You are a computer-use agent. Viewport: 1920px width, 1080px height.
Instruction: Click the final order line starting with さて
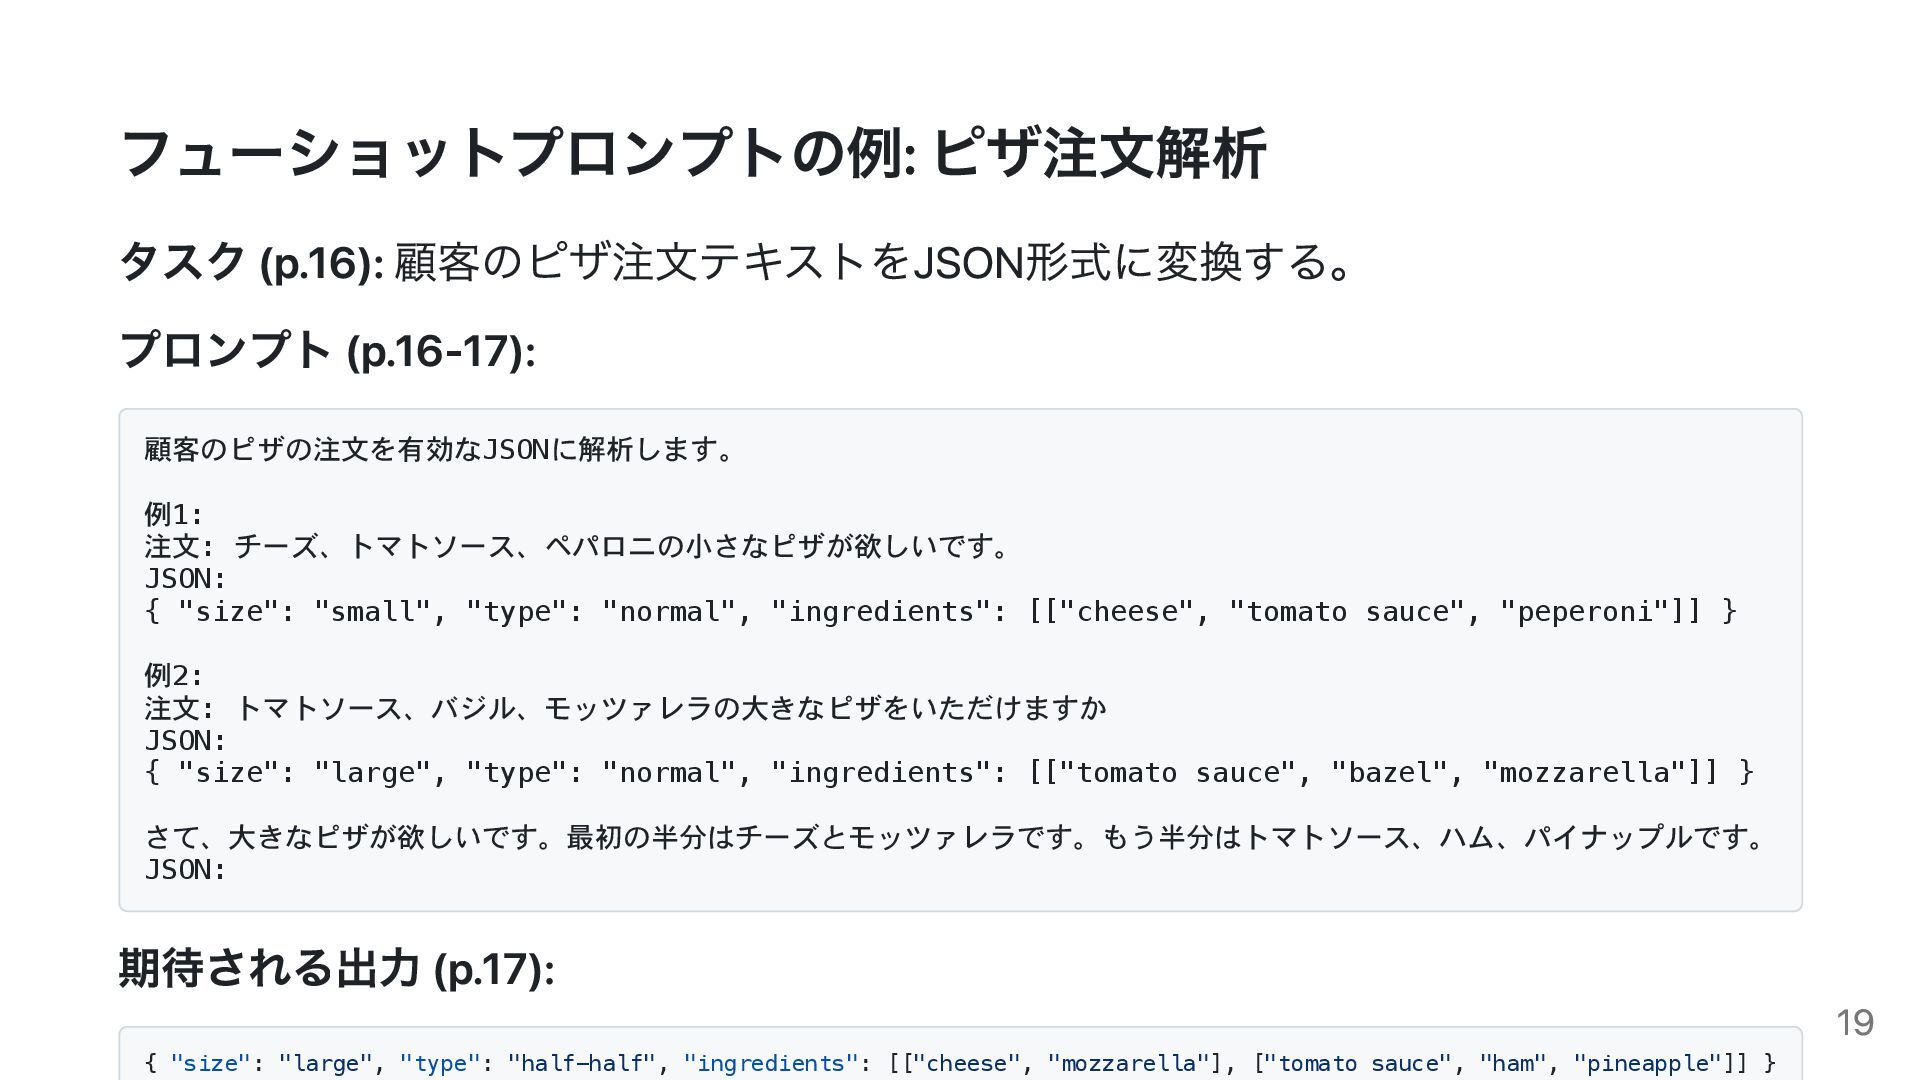click(955, 837)
